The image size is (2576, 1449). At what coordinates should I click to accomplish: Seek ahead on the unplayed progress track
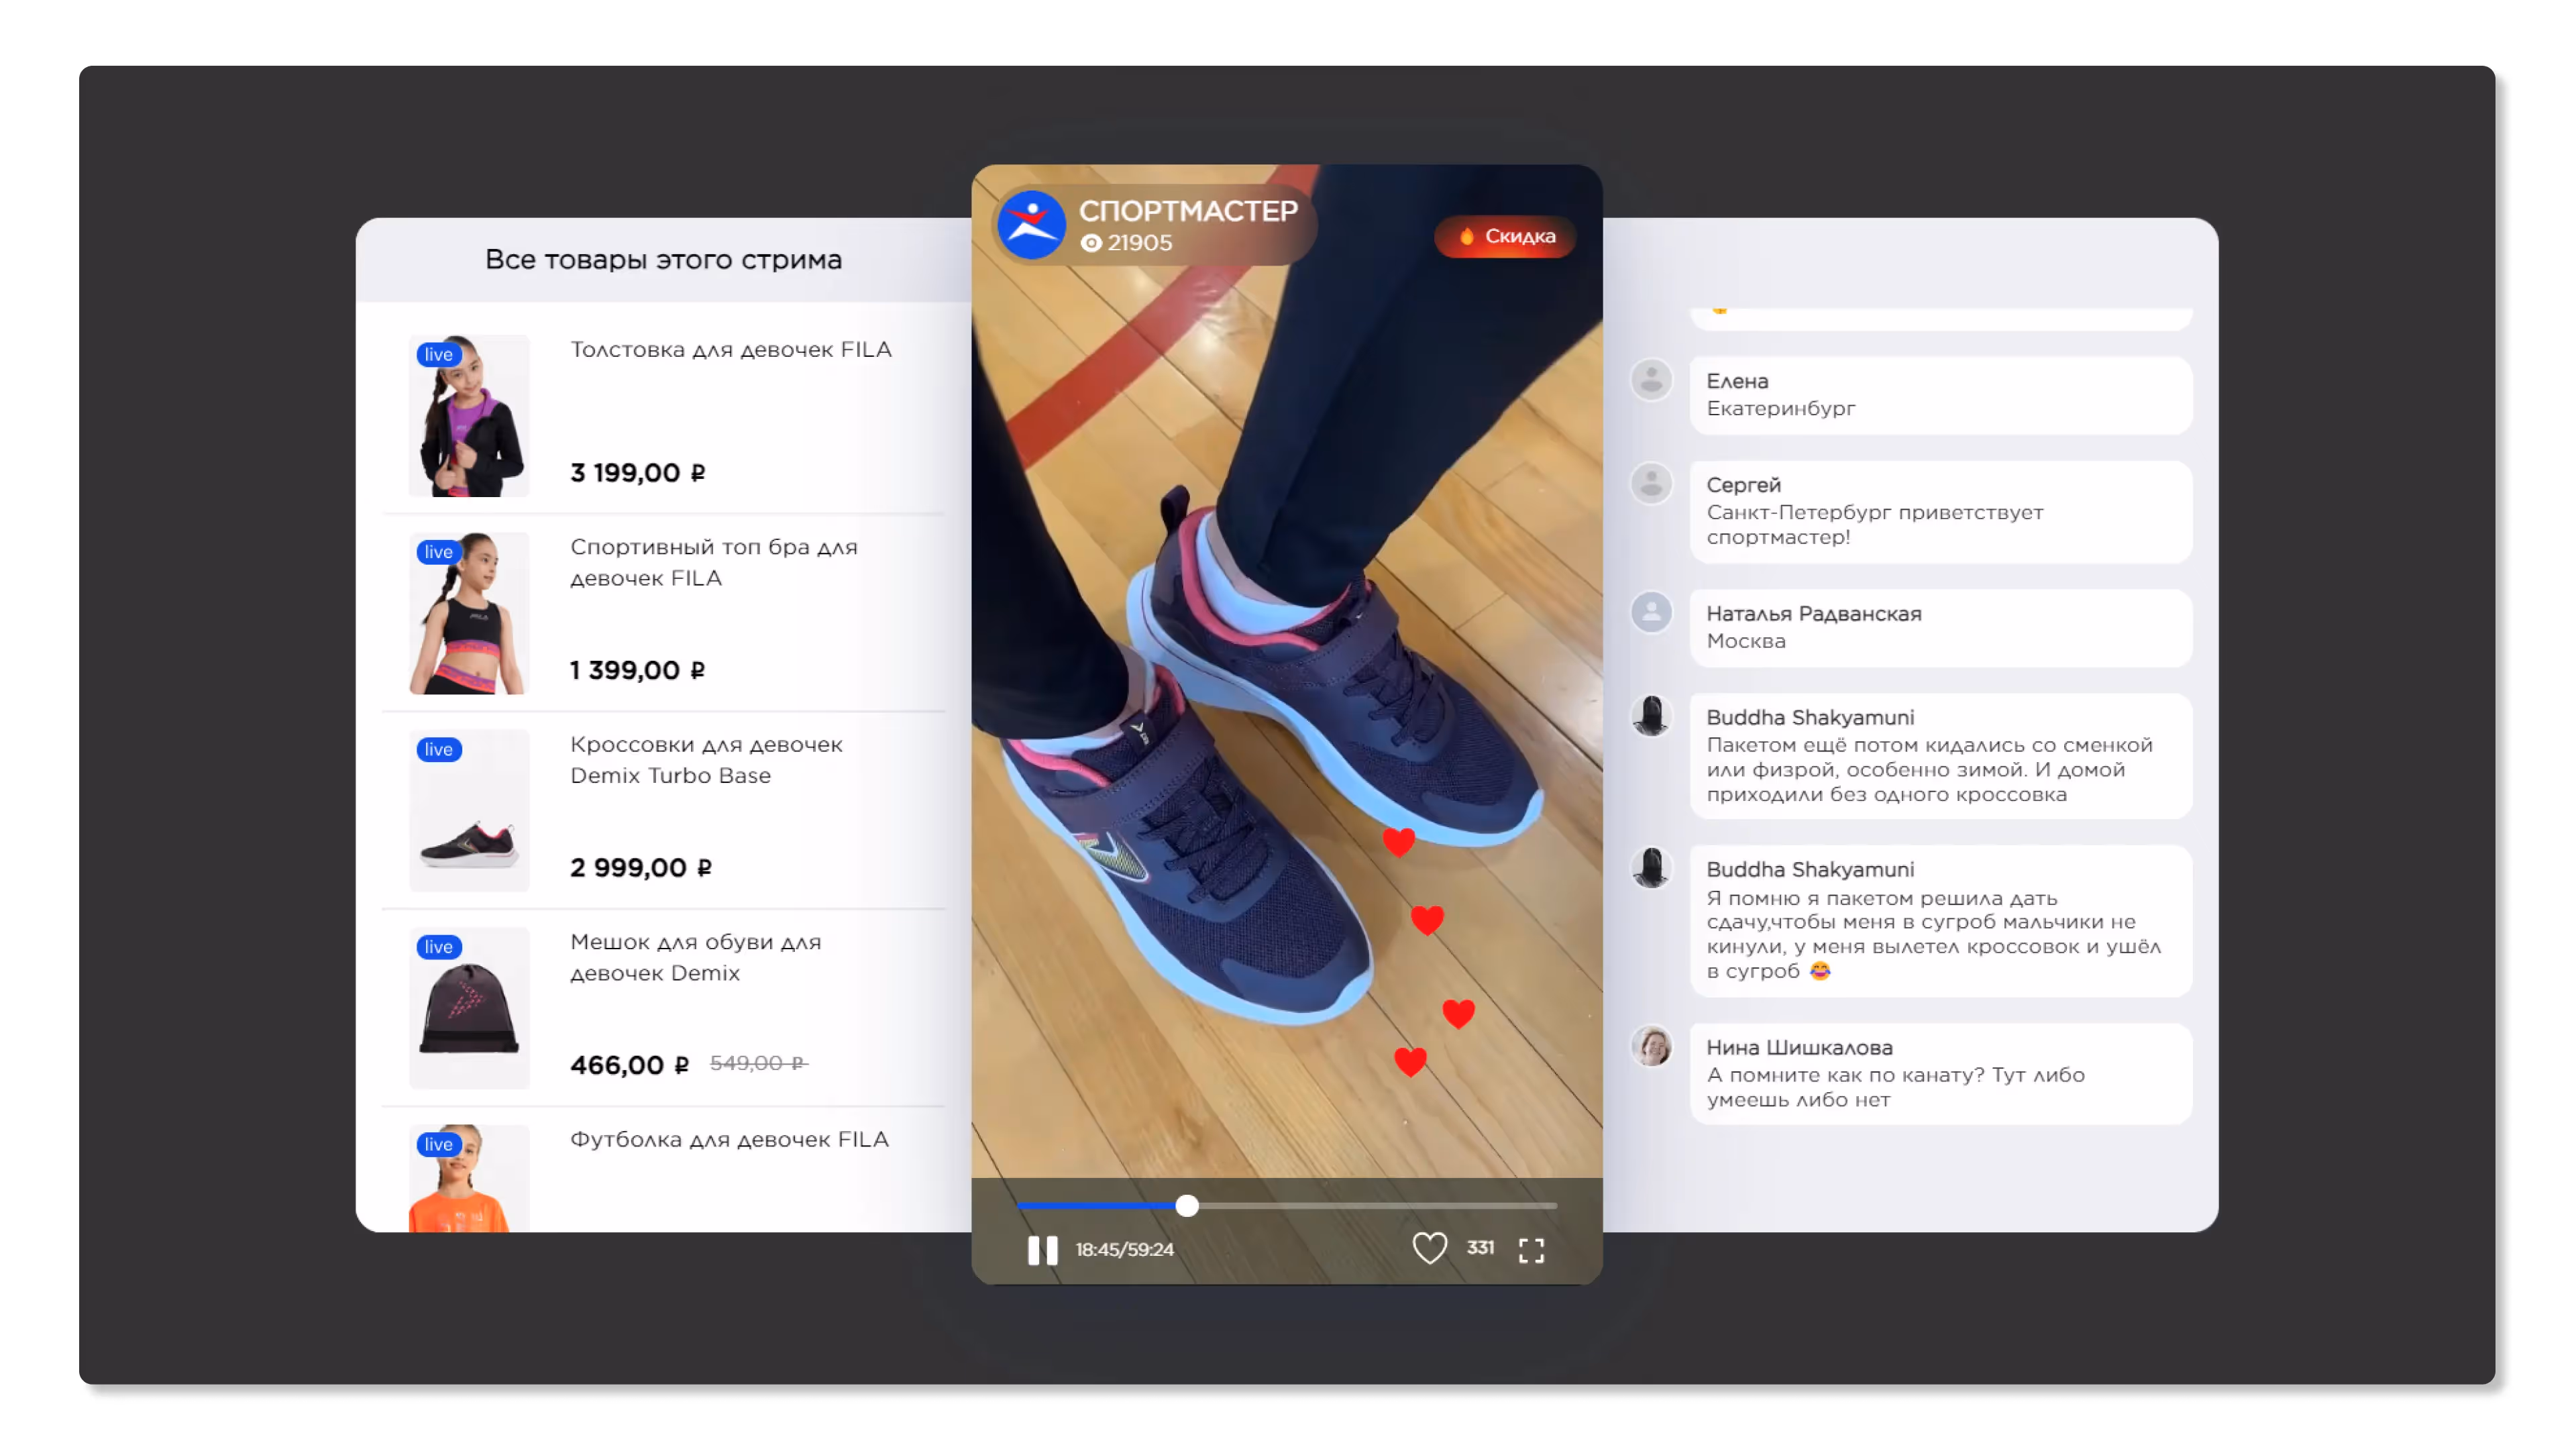click(1377, 1206)
